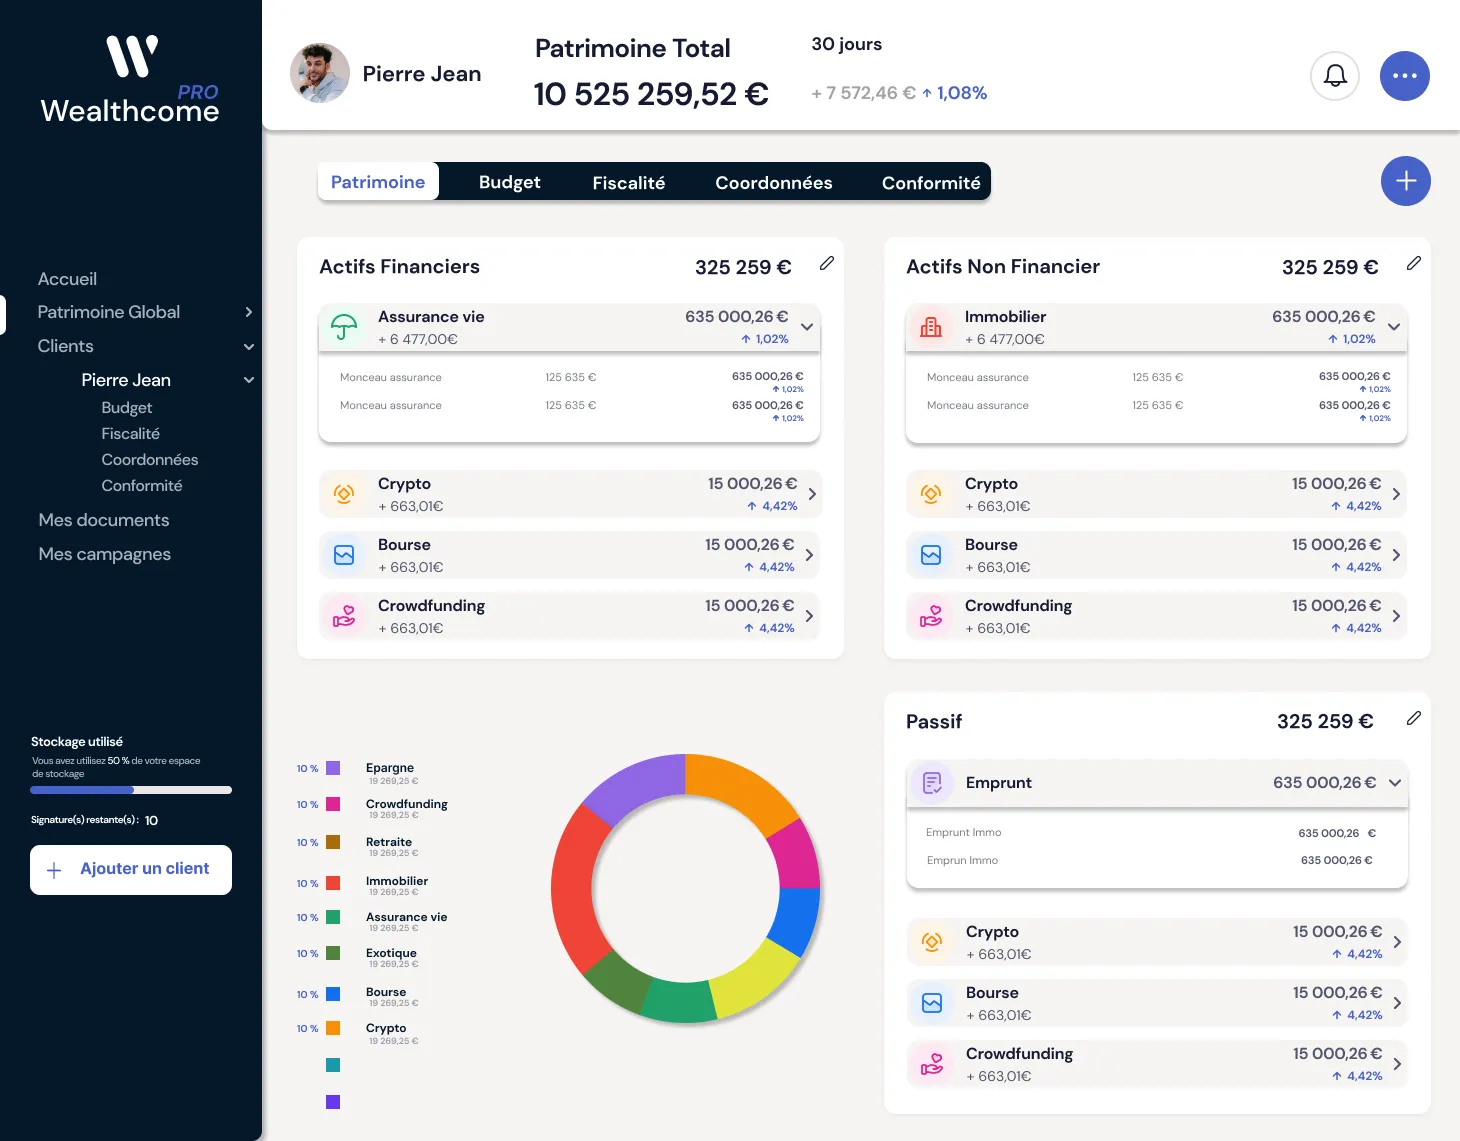
Task: Collapse the Emprunt section
Action: tap(1395, 783)
